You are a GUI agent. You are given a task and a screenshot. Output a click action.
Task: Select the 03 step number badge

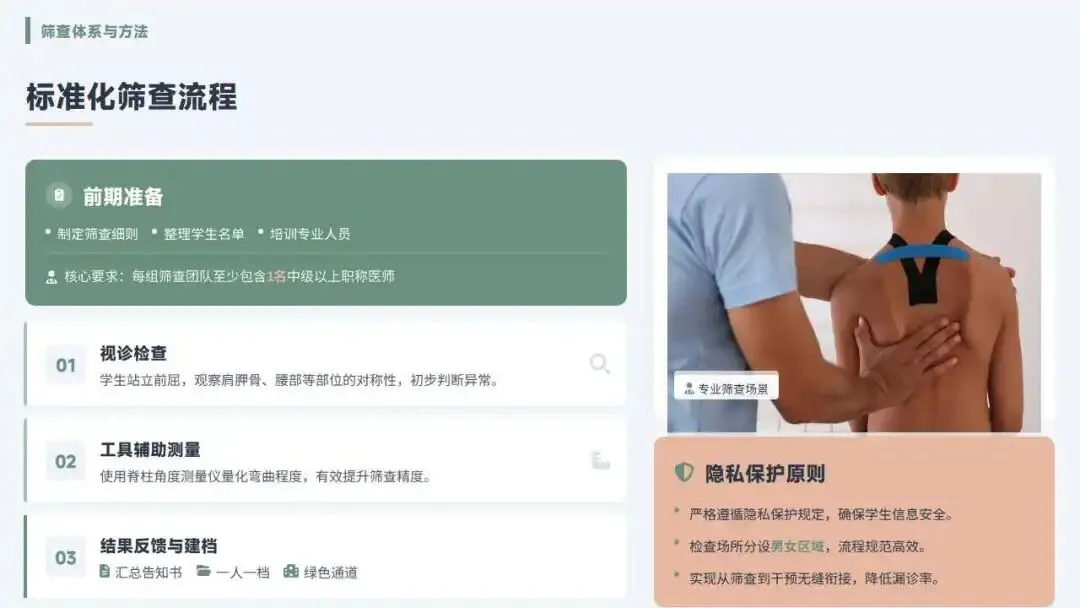pyautogui.click(x=66, y=558)
